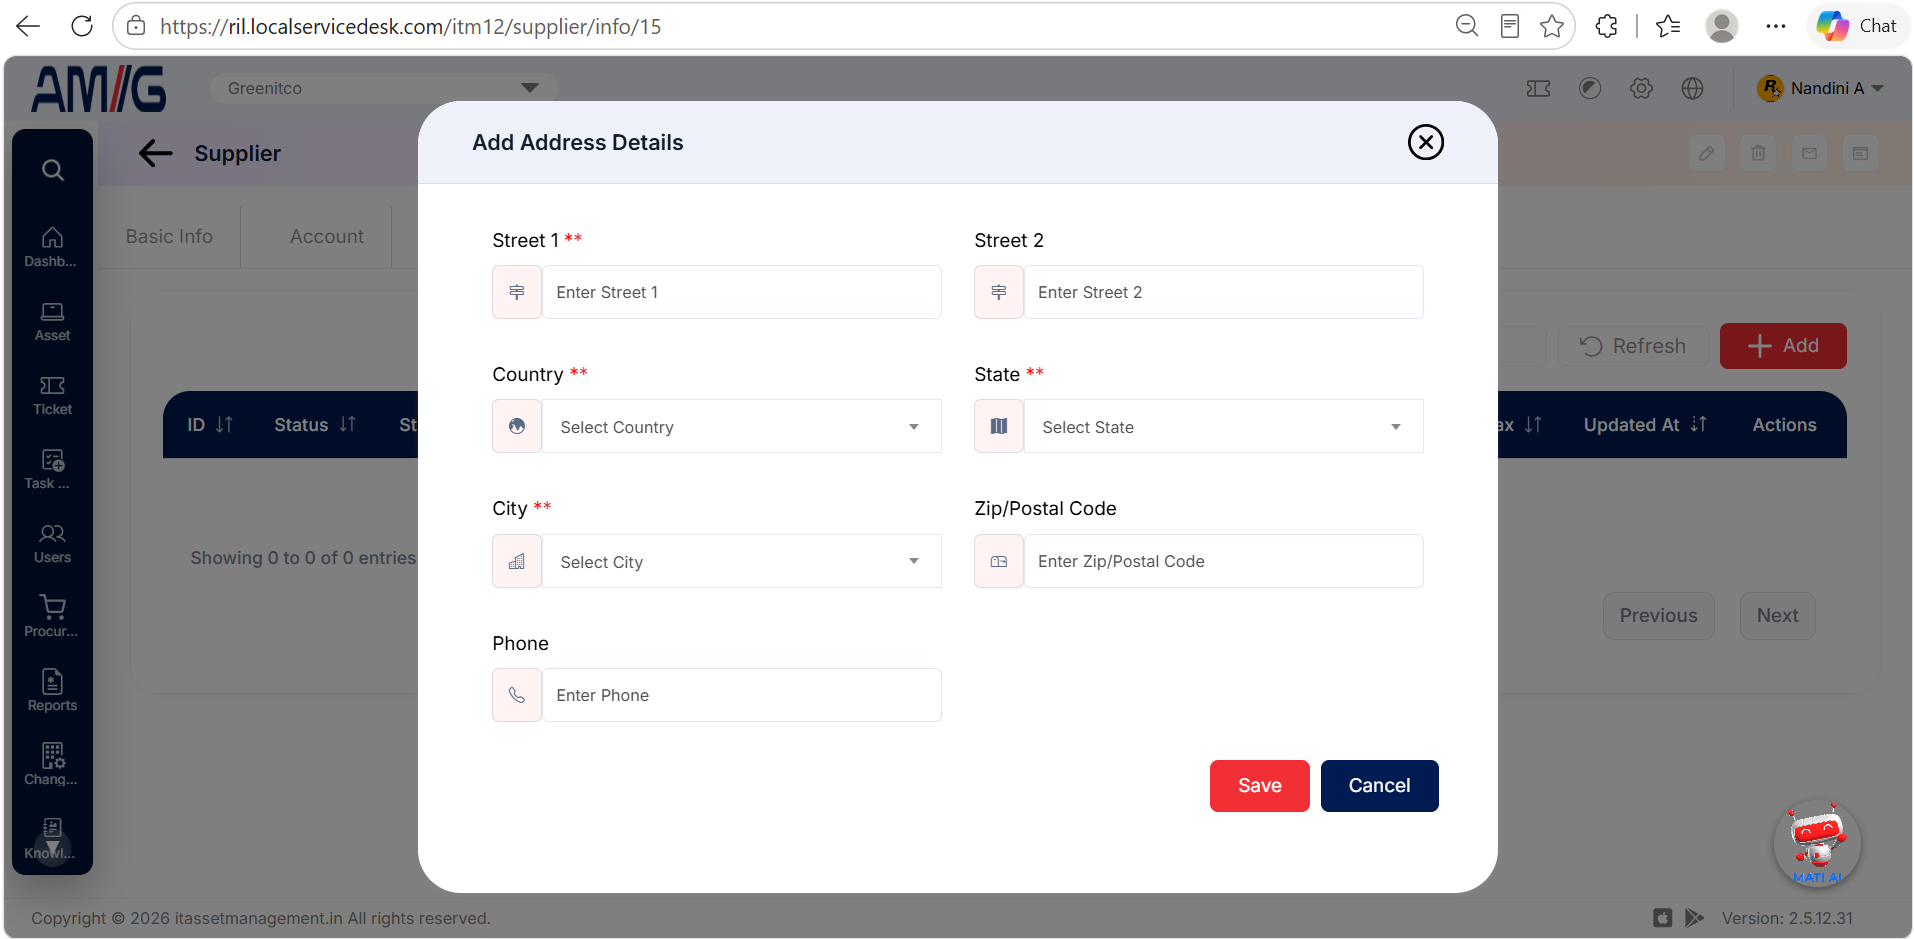Screen dimensions: 1914x939
Task: Open the settings gear in header
Action: (x=1641, y=88)
